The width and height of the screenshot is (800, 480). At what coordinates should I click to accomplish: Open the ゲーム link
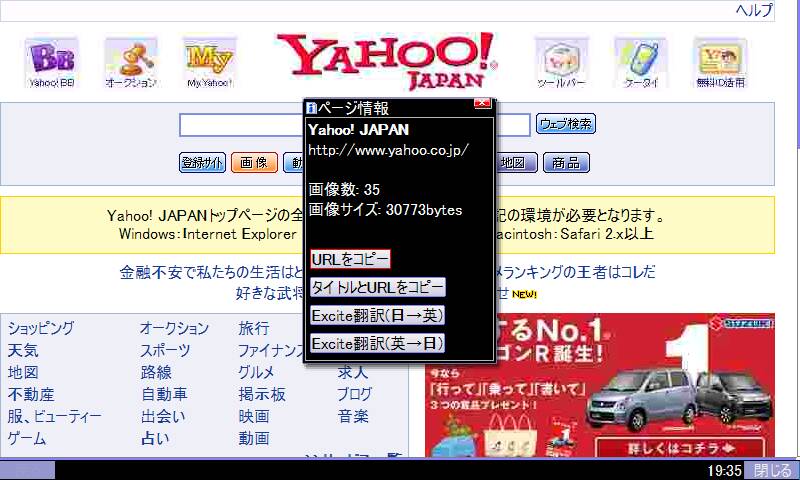point(27,438)
